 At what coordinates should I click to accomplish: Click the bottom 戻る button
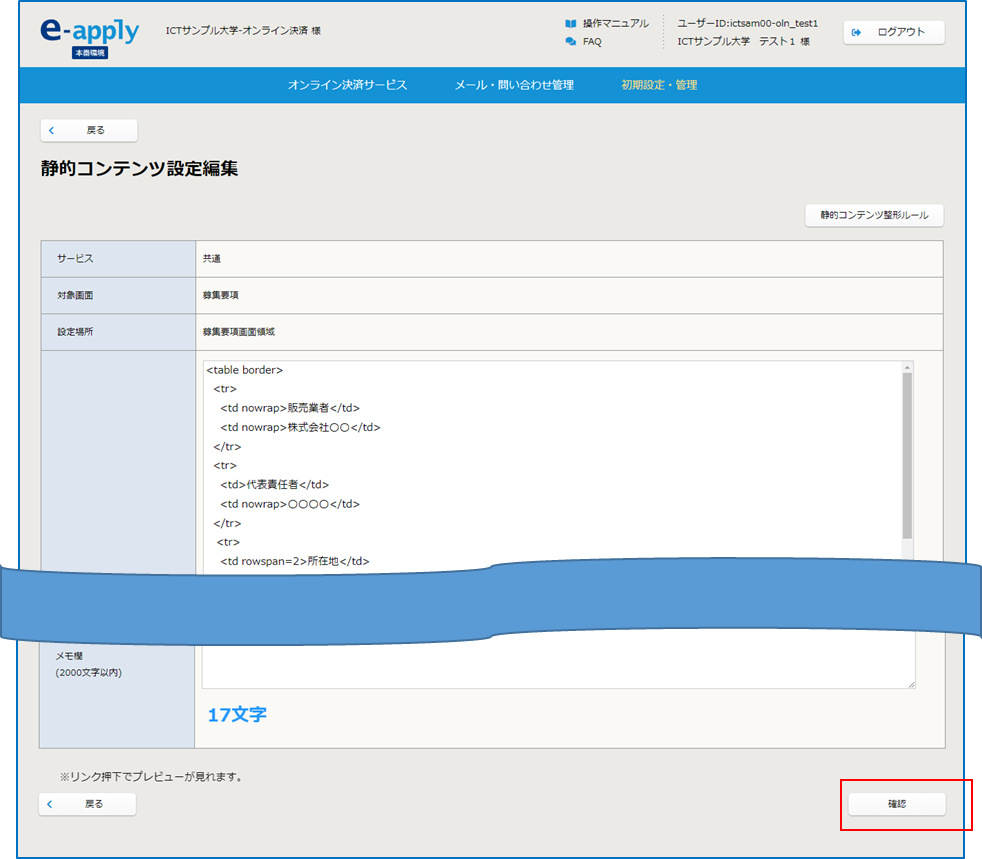tap(88, 804)
